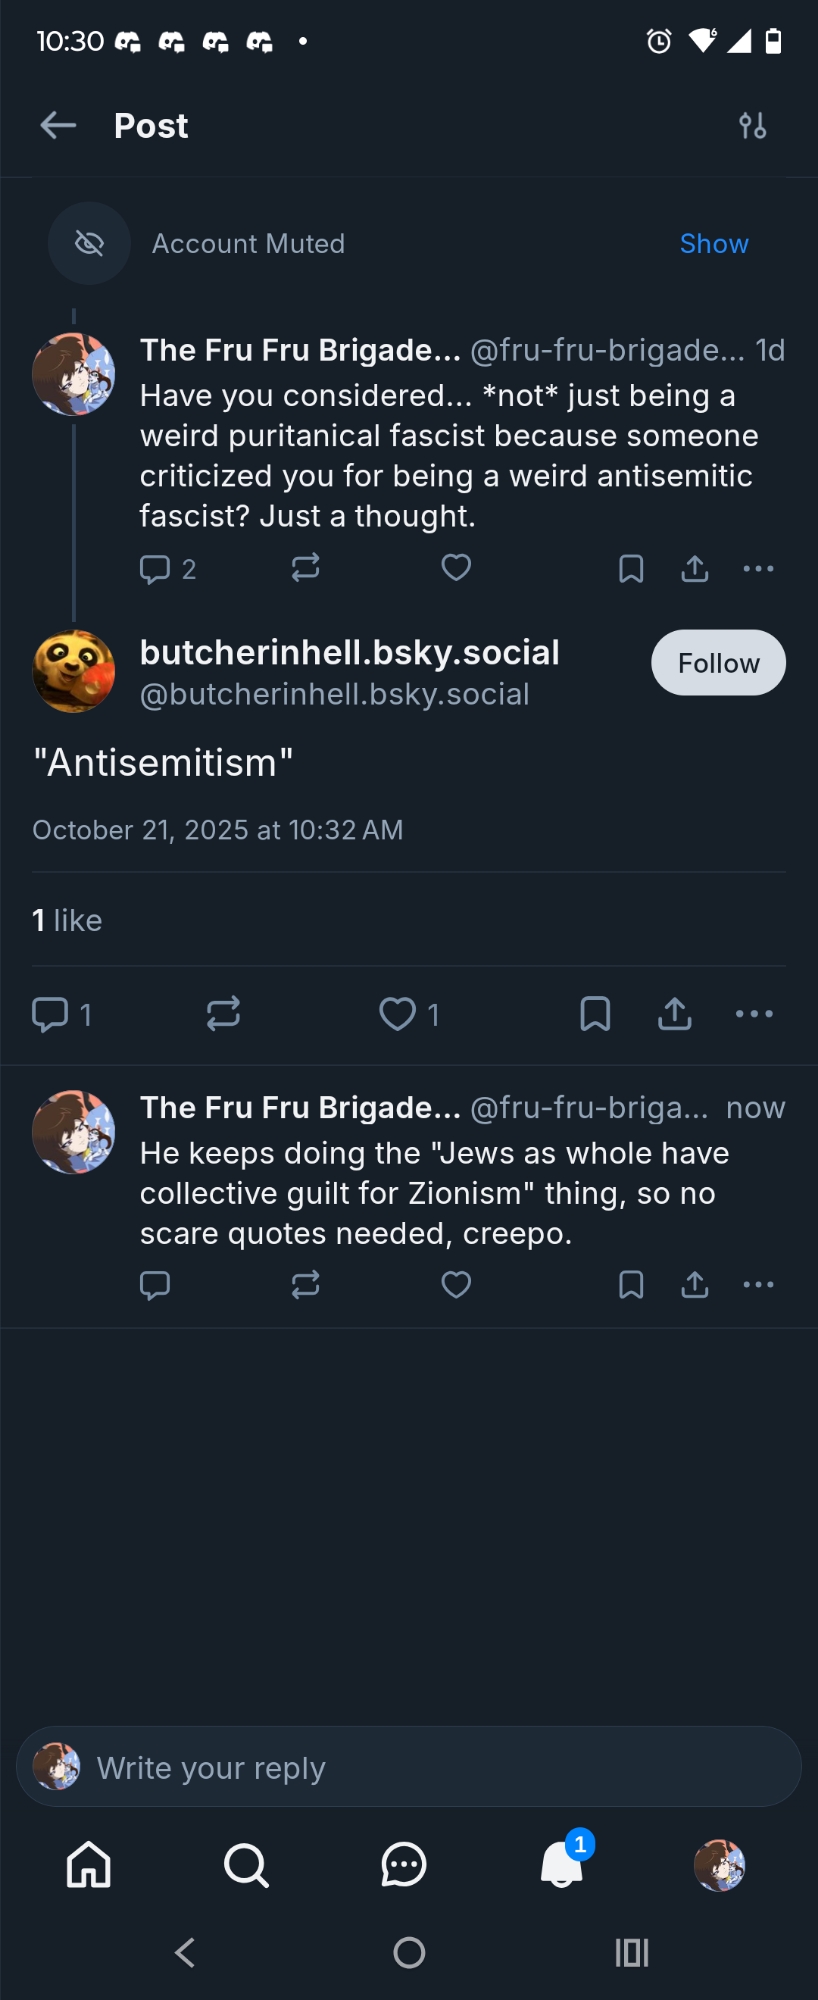
Task: Open the Chat messages tab
Action: (404, 1865)
